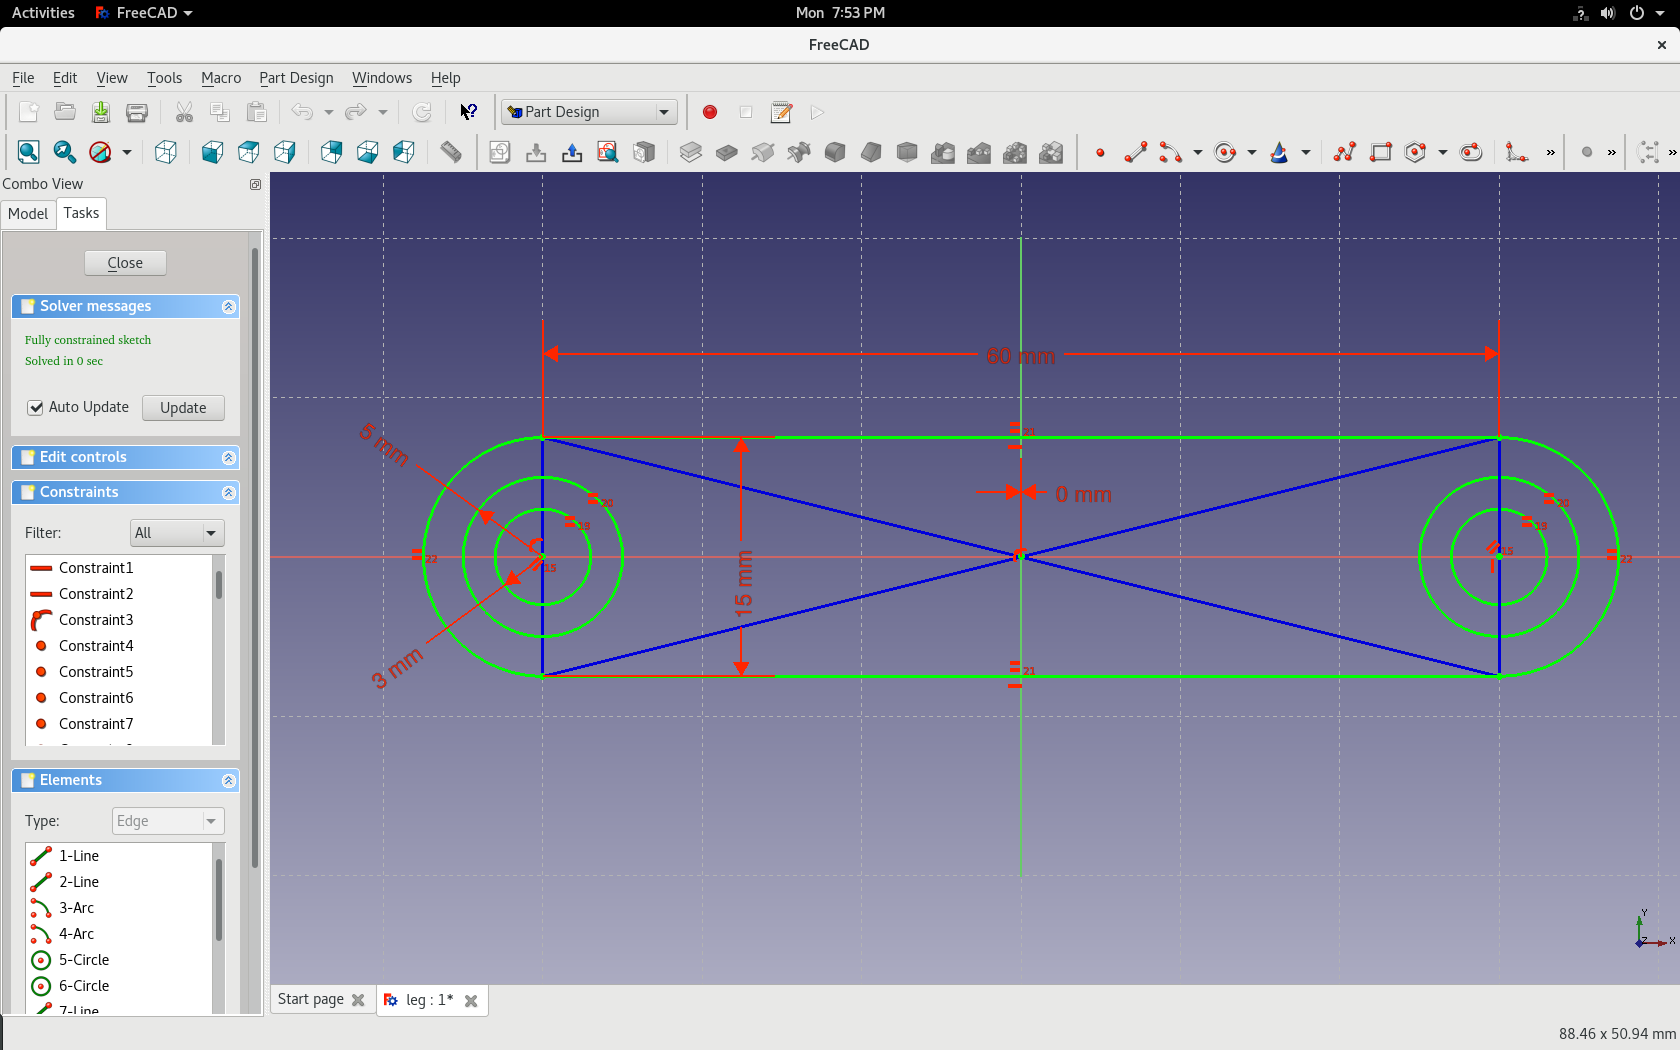Toggle the Auto Update checkbox
The height and width of the screenshot is (1050, 1680).
[36, 407]
